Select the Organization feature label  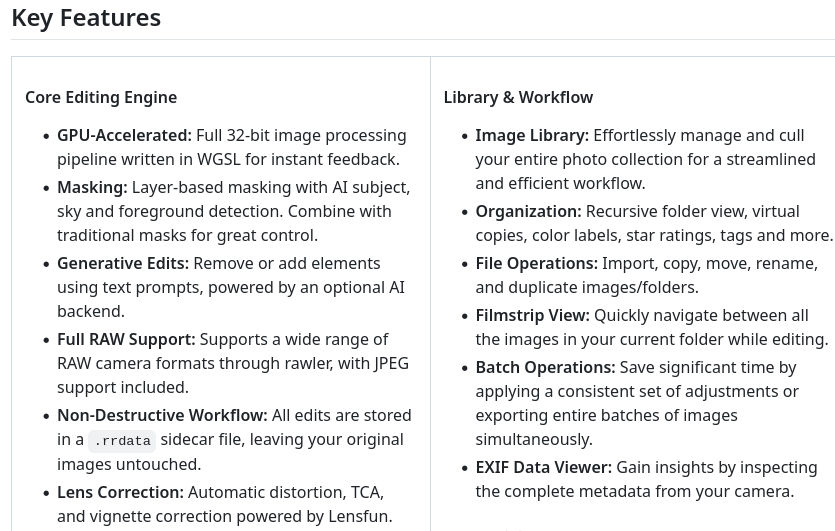(528, 211)
